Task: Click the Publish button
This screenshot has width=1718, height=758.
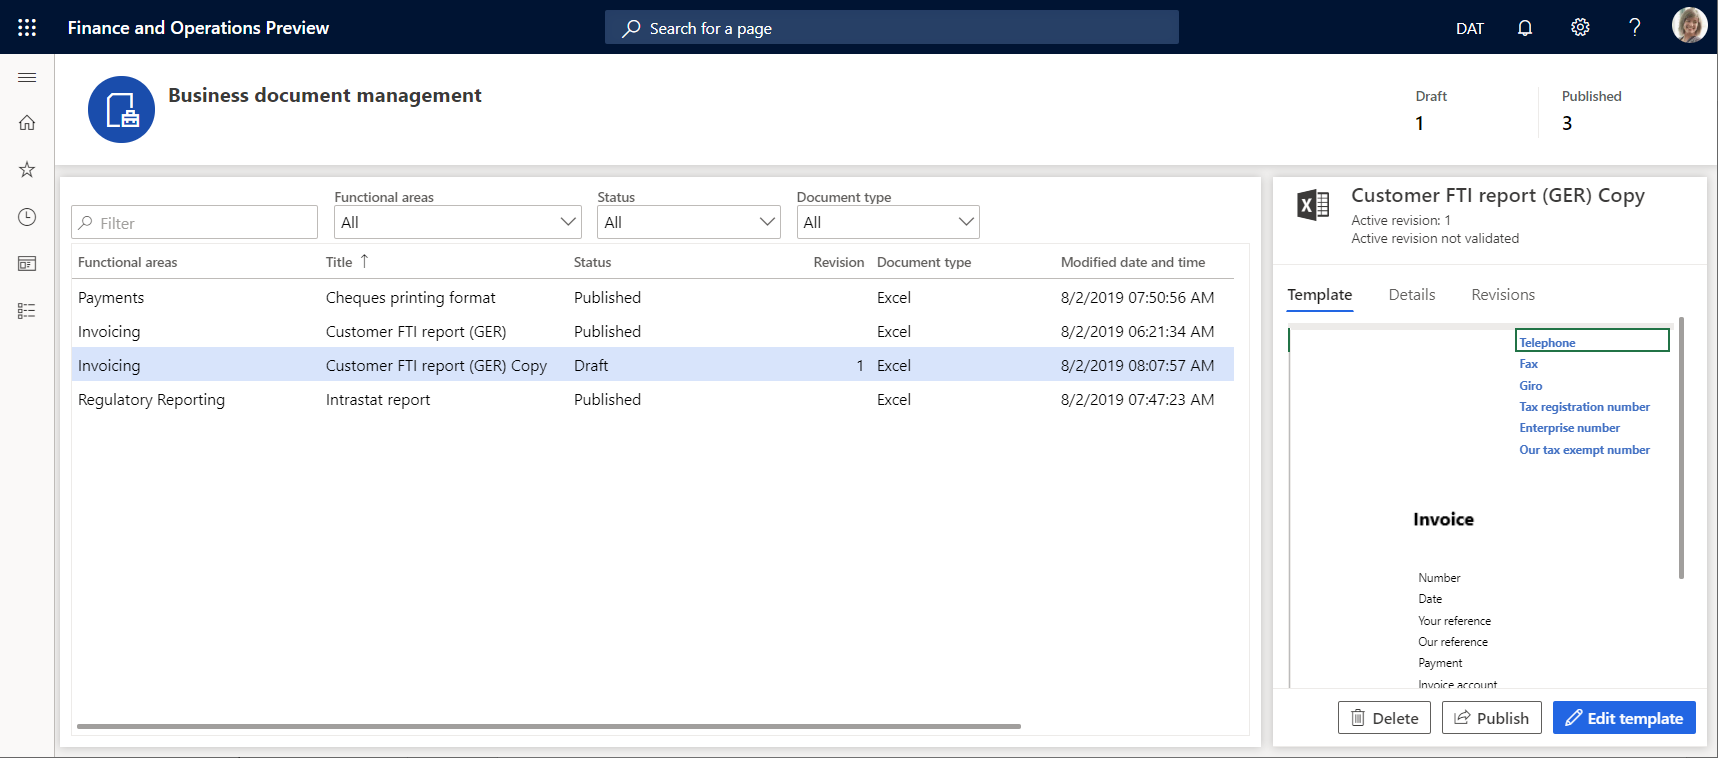Action: 1491,718
